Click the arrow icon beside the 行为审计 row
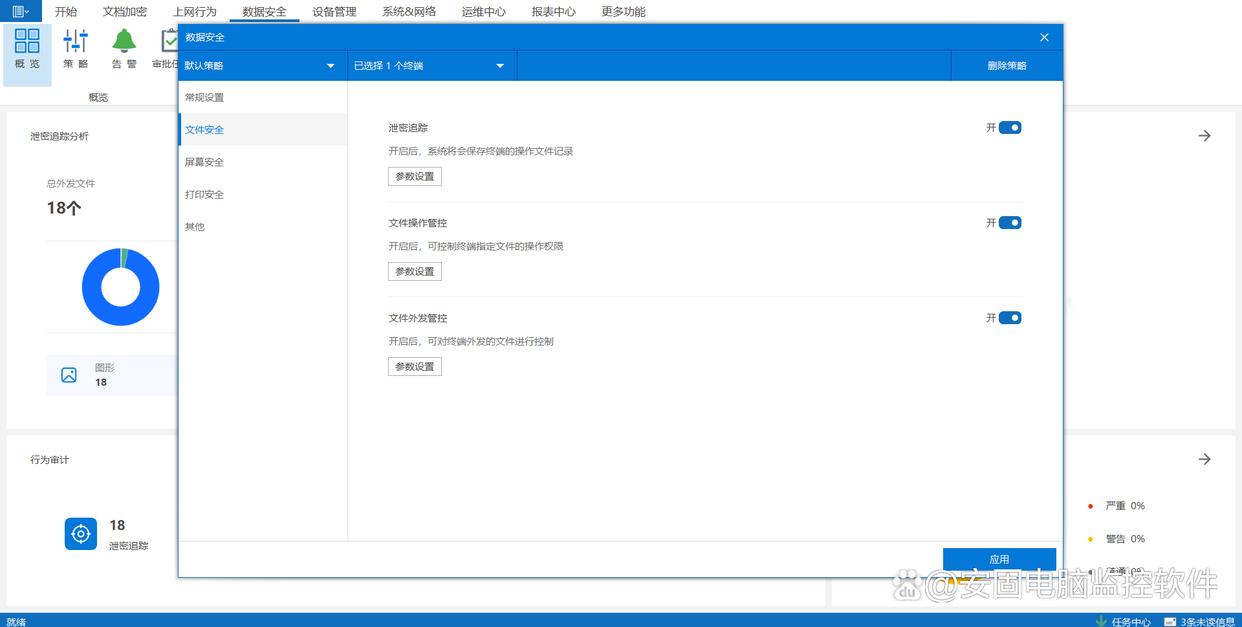Viewport: 1242px width, 627px height. pyautogui.click(x=1204, y=459)
